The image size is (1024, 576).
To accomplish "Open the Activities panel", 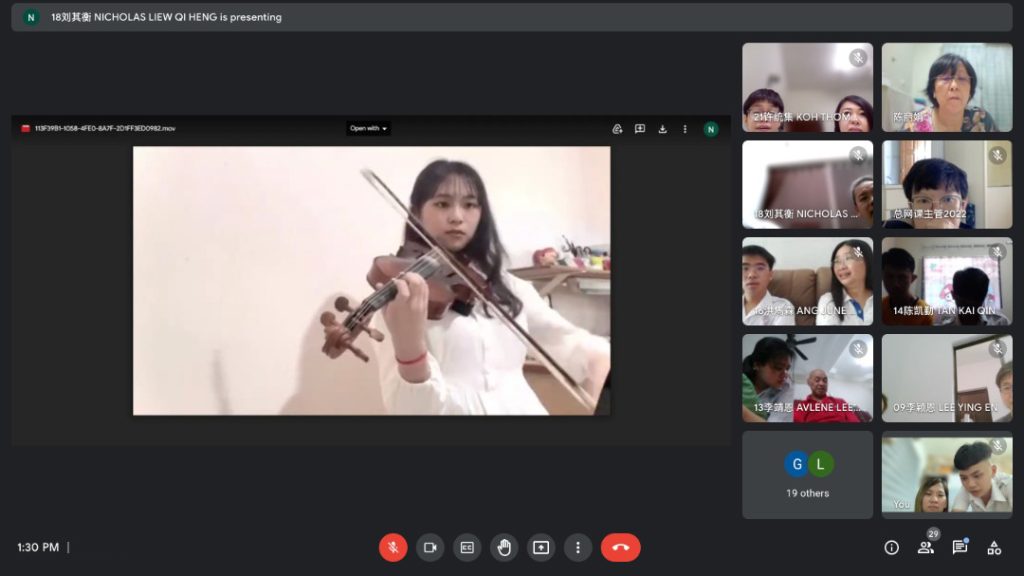I will [994, 547].
